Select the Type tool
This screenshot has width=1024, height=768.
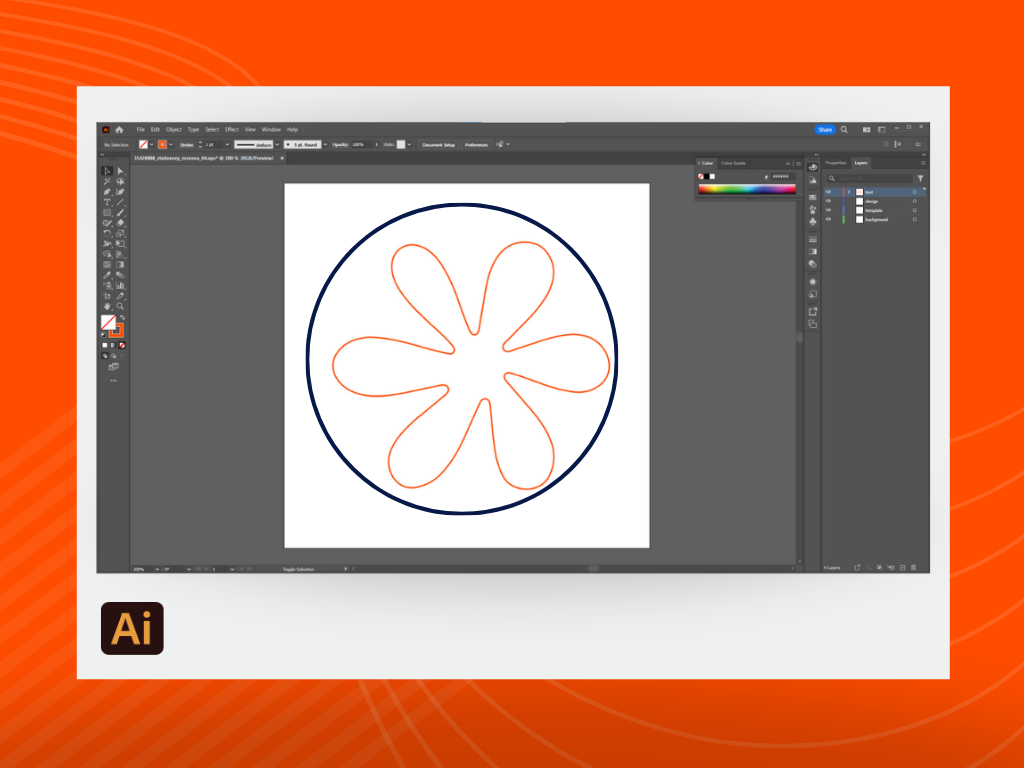pos(107,202)
